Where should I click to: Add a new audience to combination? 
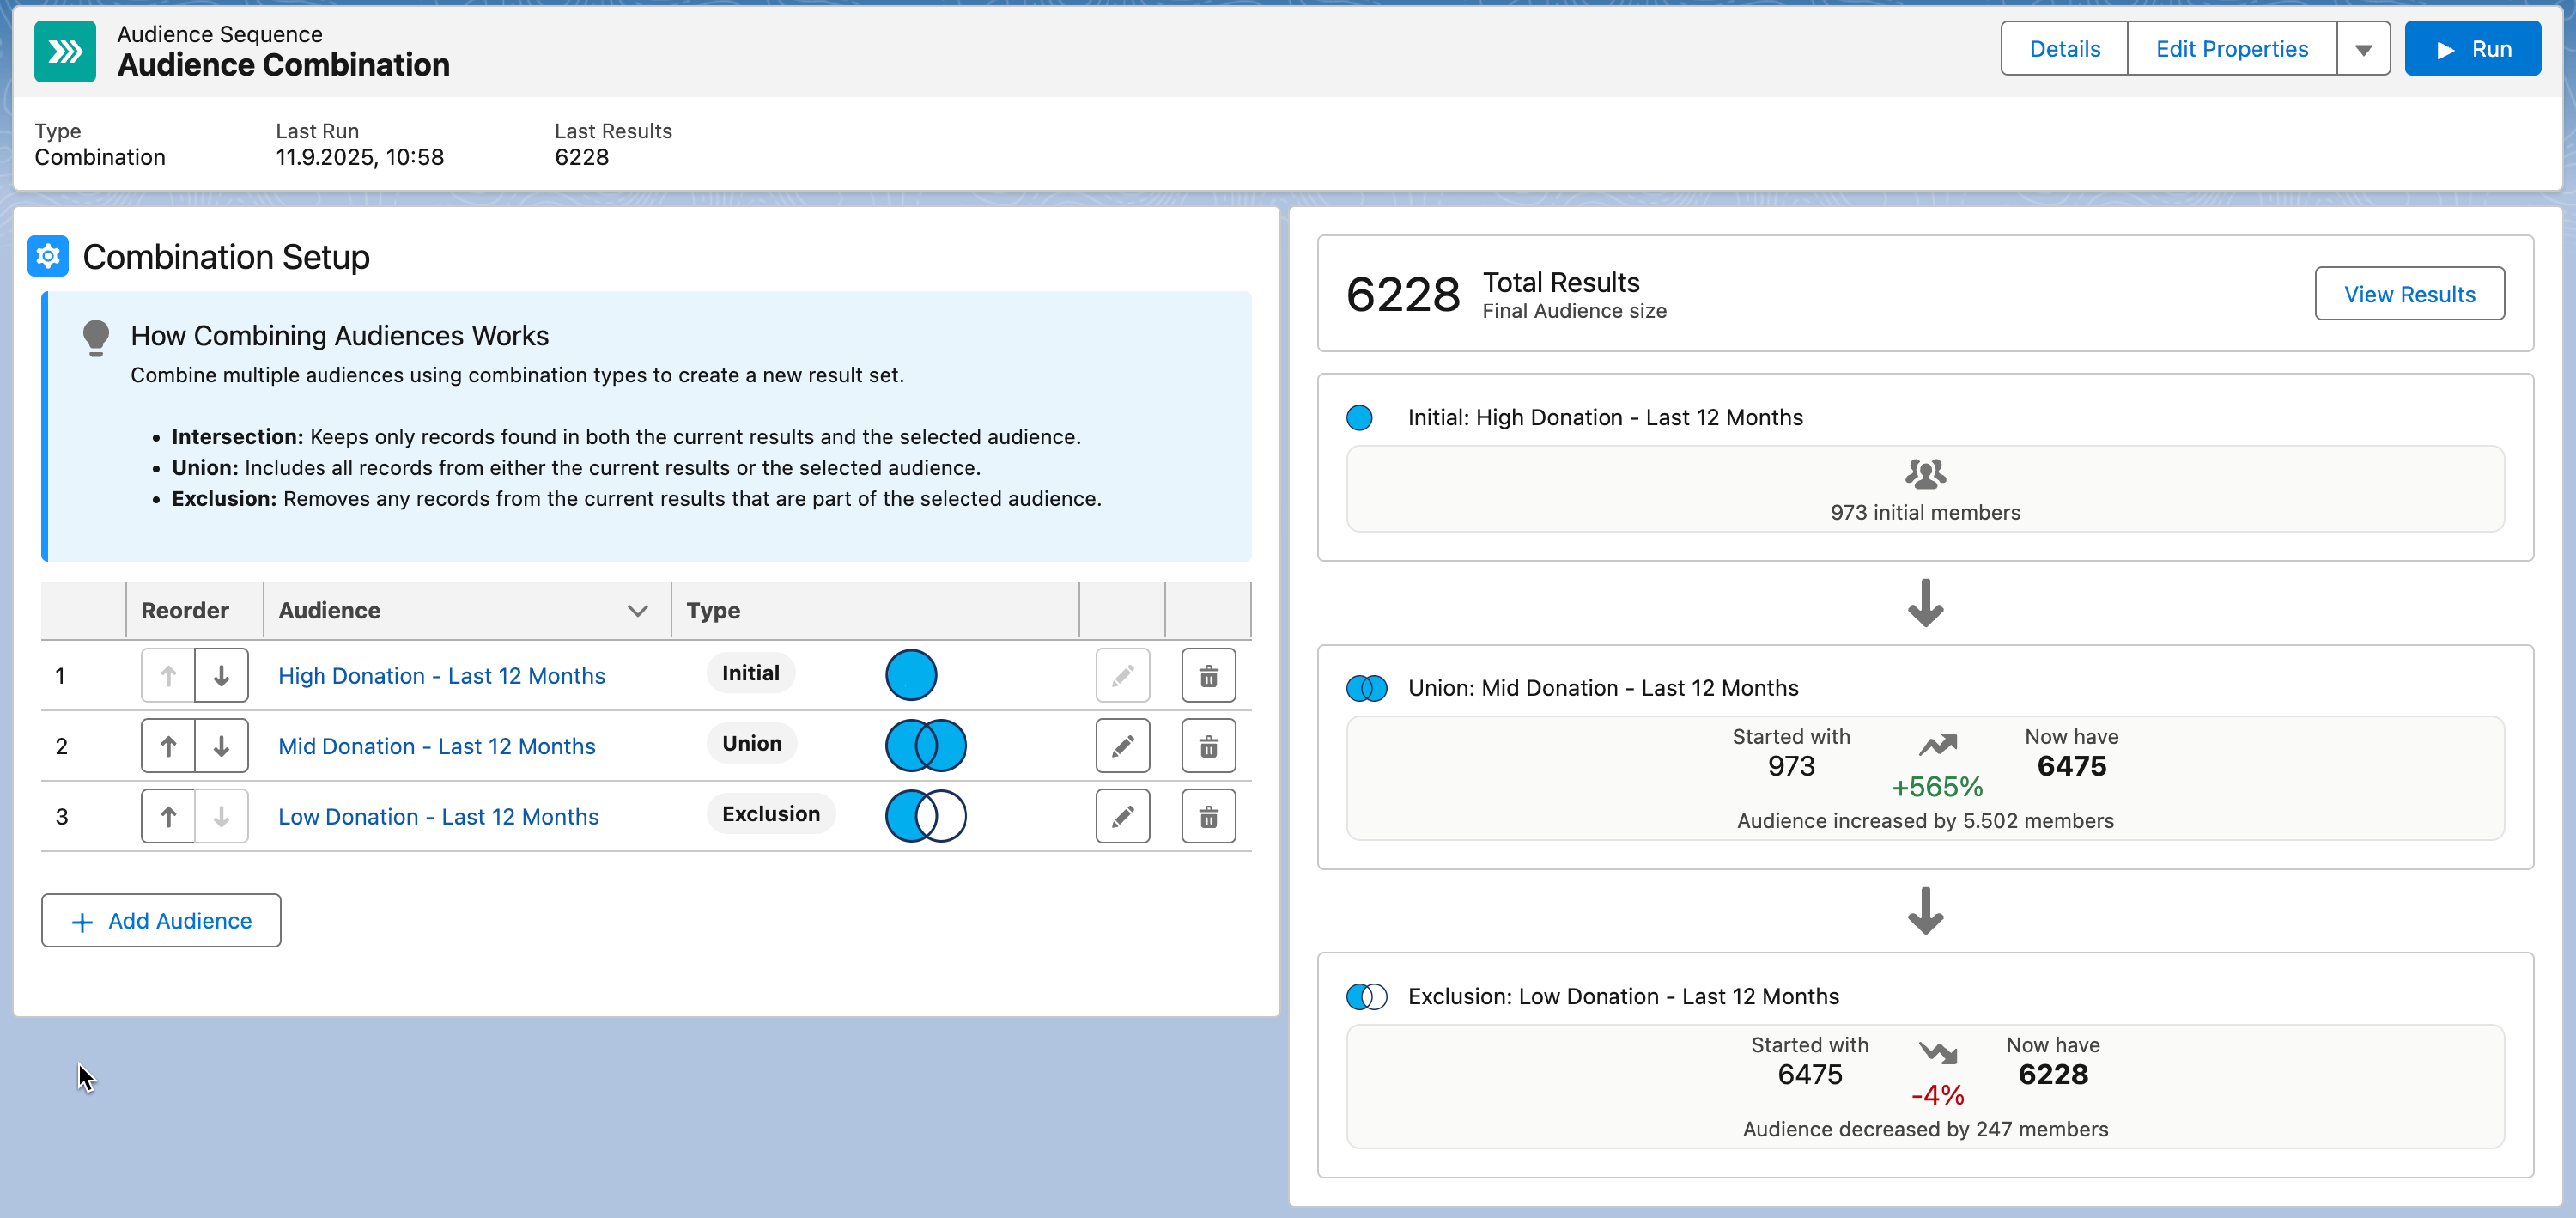pos(161,920)
